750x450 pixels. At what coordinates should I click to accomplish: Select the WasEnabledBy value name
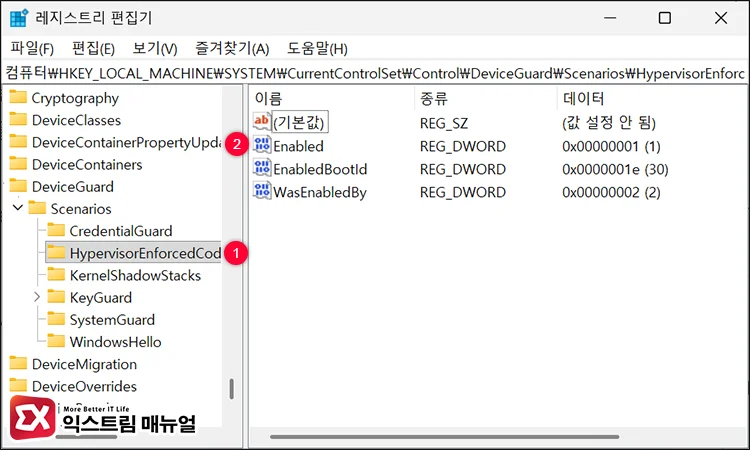[x=320, y=192]
